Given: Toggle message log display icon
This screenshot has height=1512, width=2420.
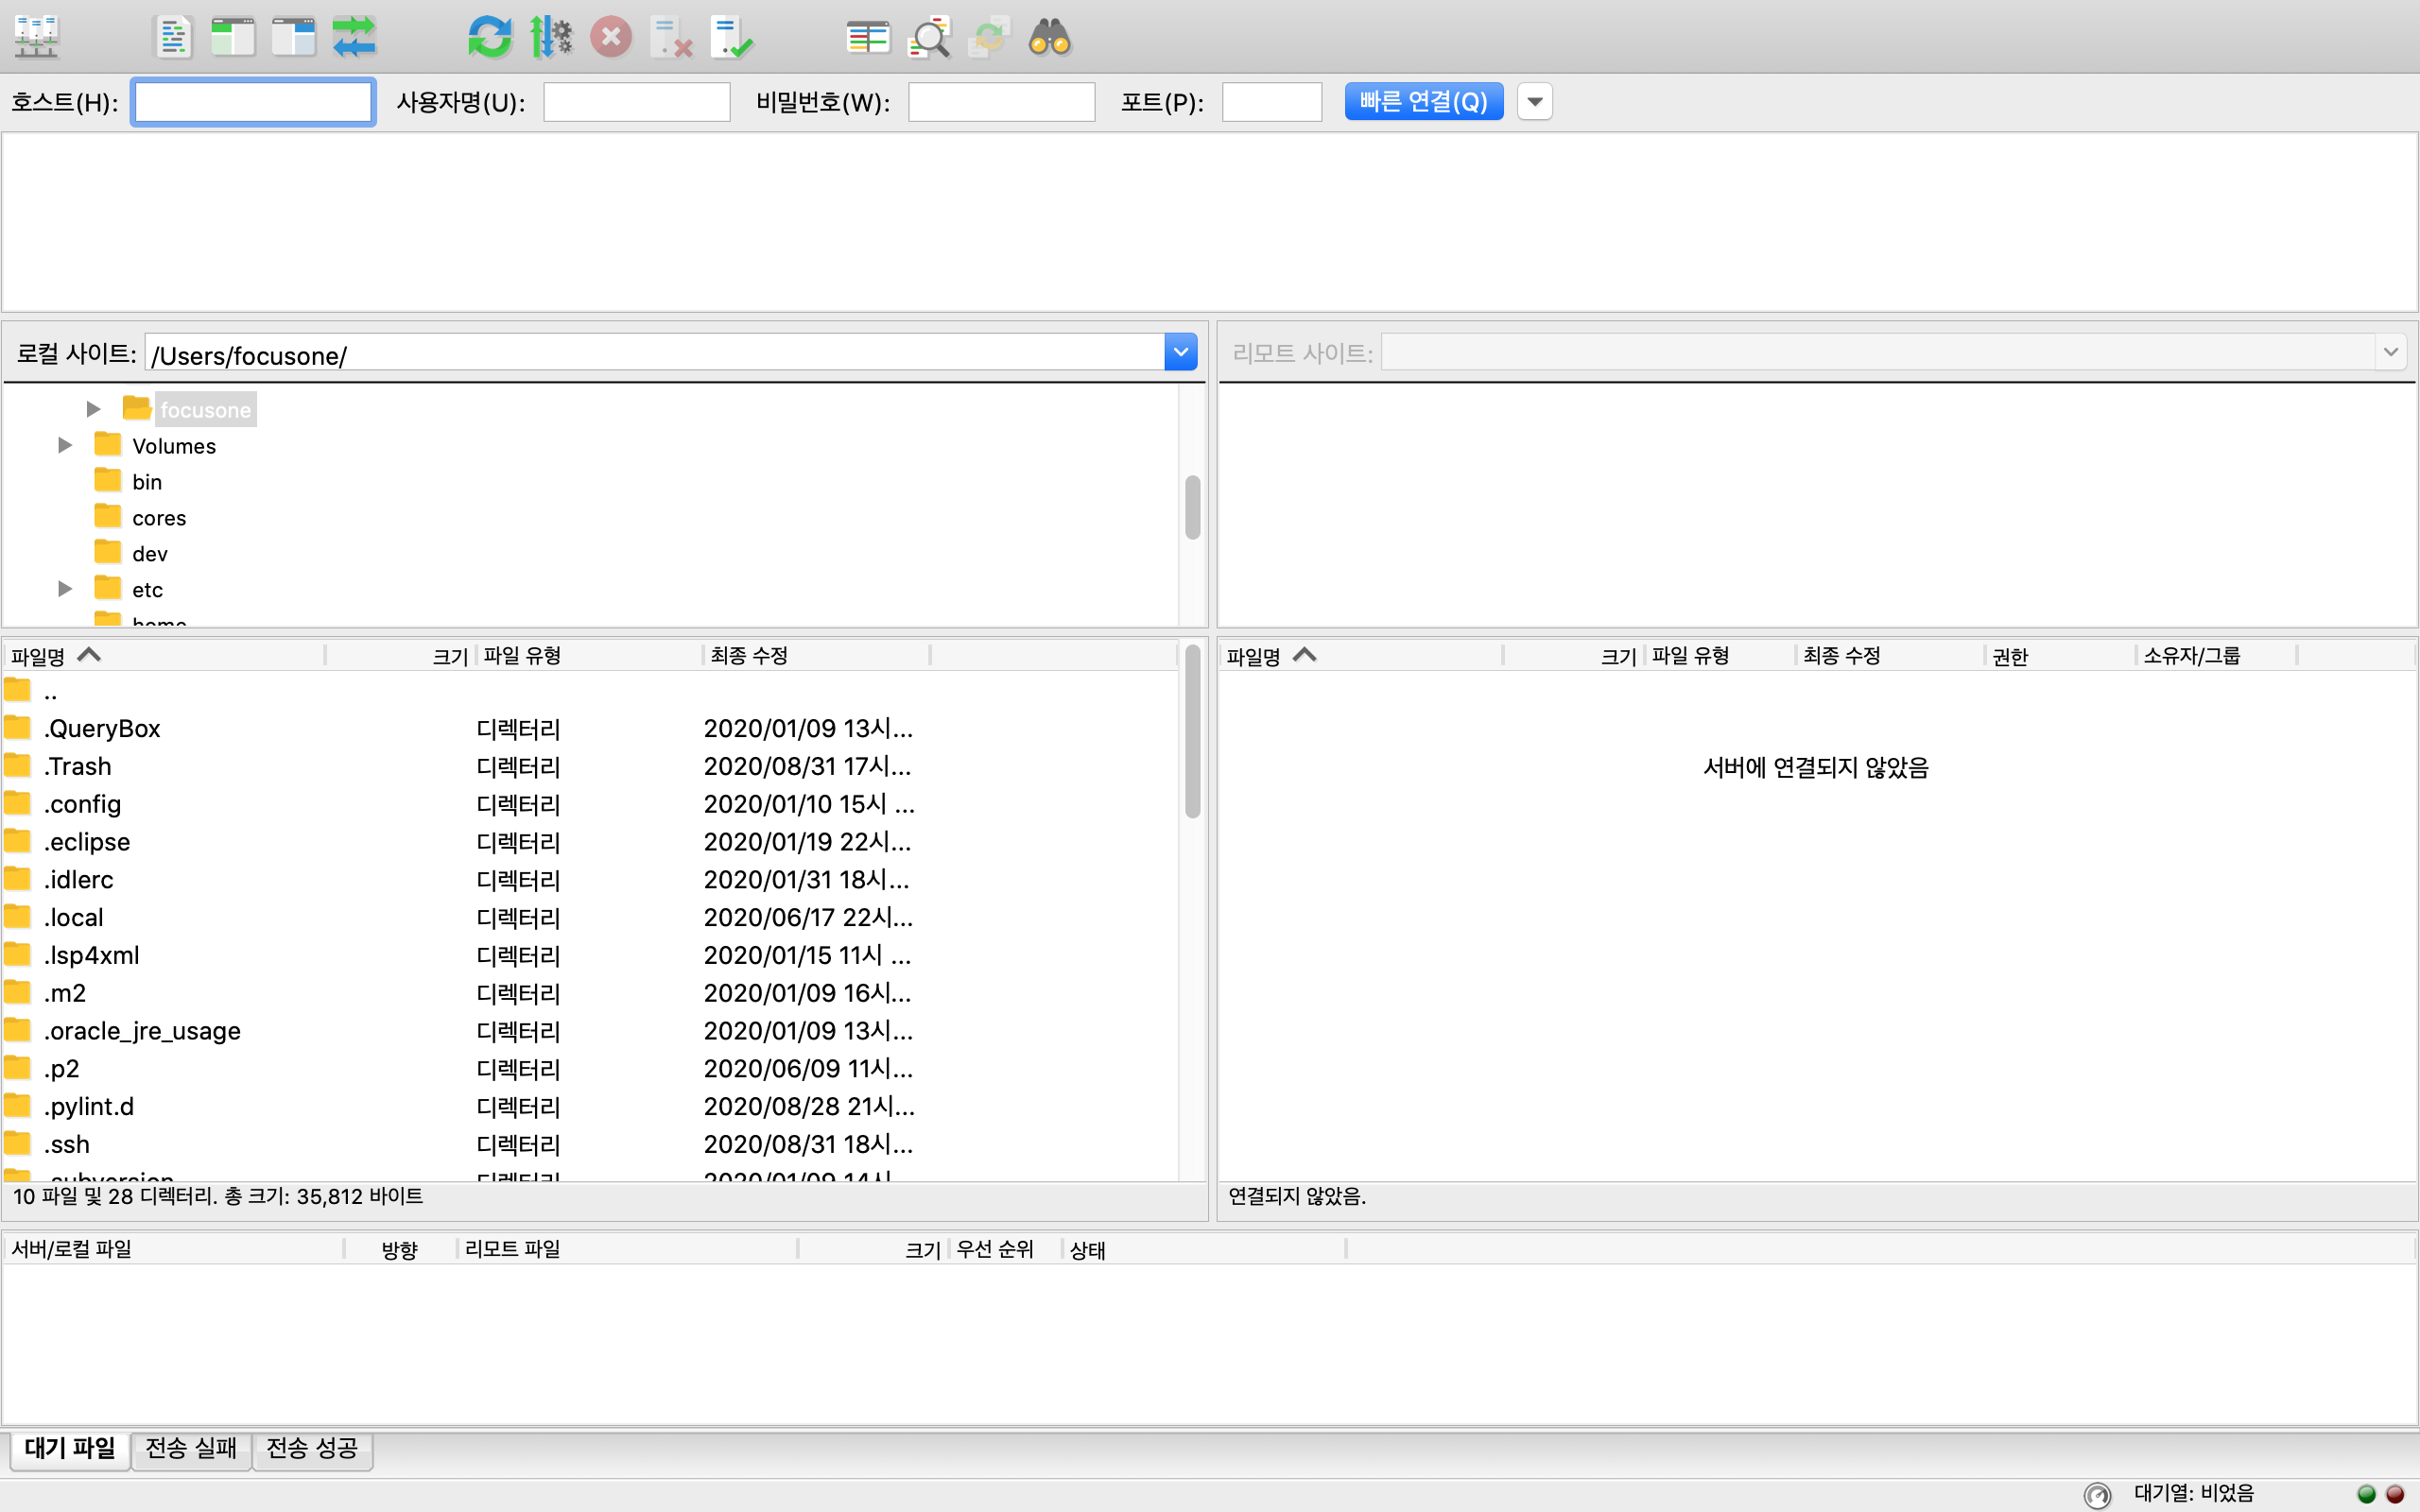Looking at the screenshot, I should (173, 37).
